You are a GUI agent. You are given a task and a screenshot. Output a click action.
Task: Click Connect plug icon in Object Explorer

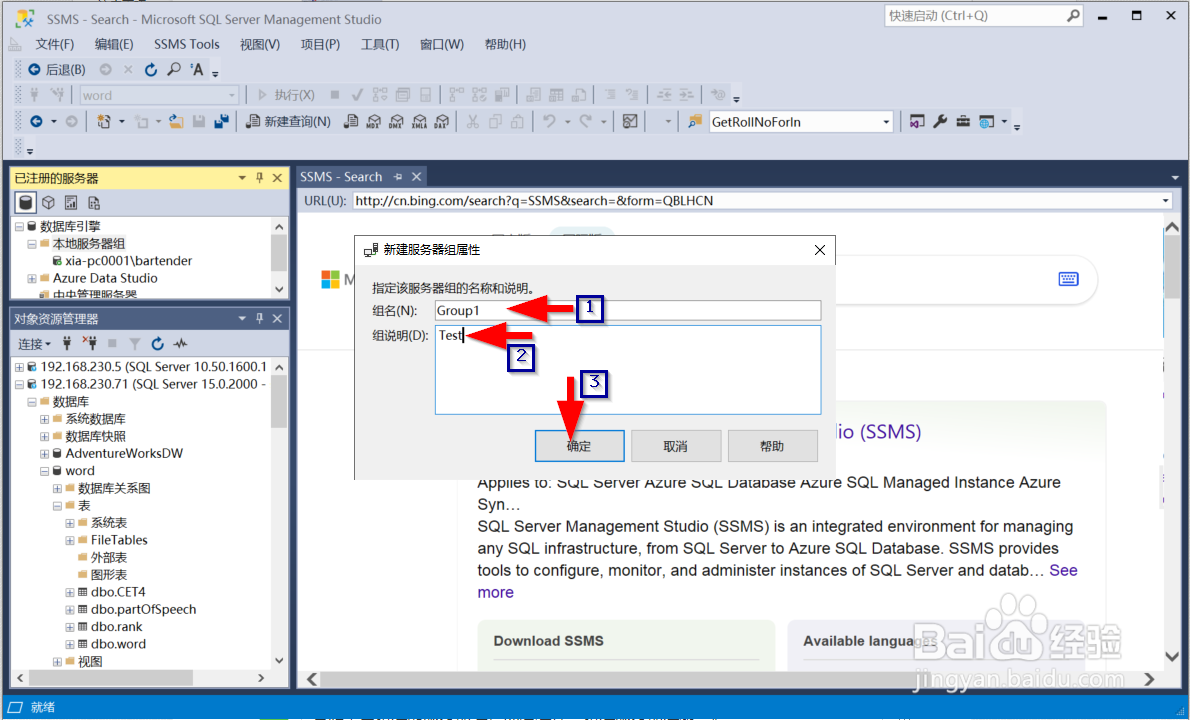point(67,344)
